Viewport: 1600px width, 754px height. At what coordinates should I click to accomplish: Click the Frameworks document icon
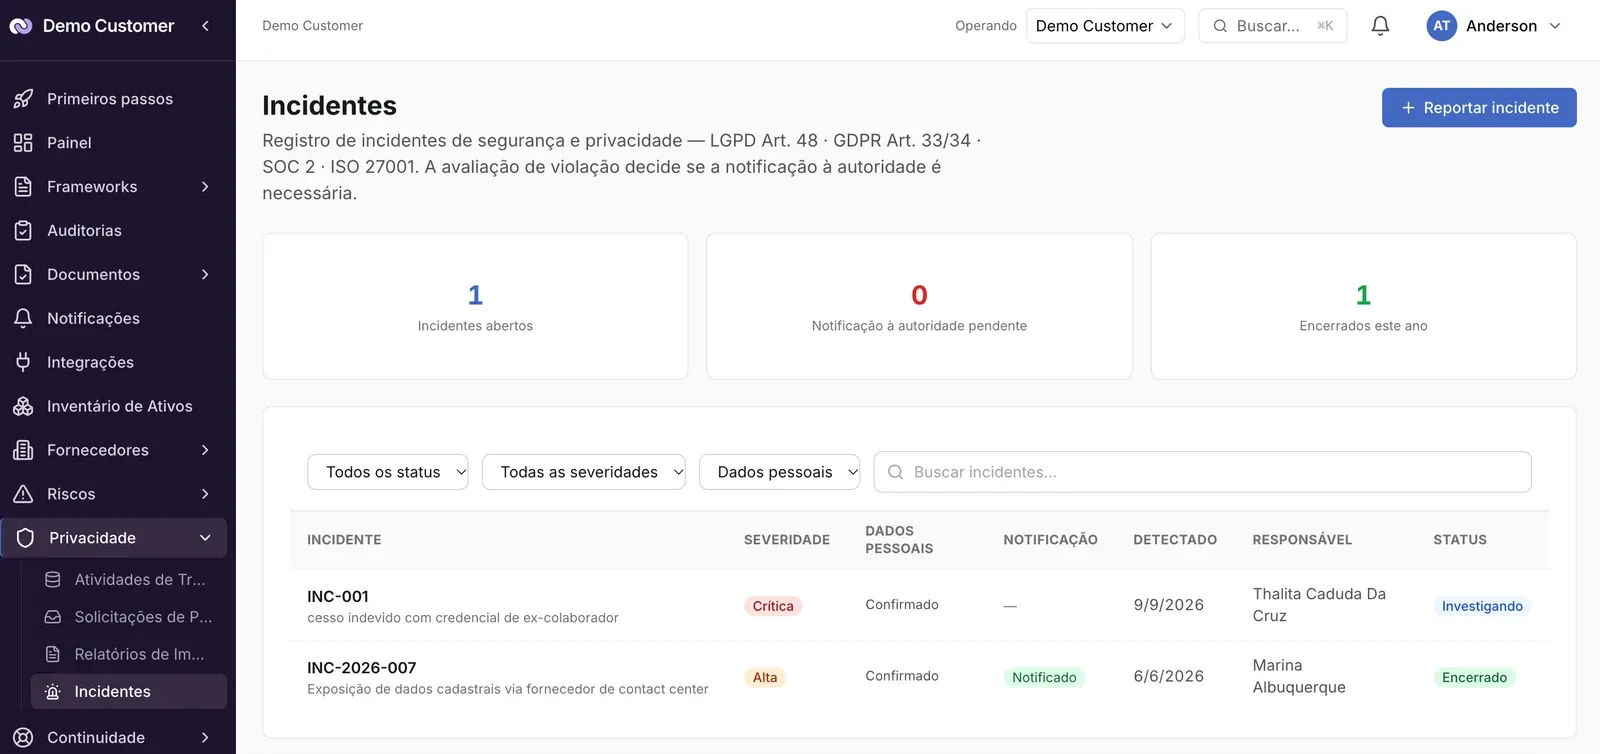click(23, 187)
